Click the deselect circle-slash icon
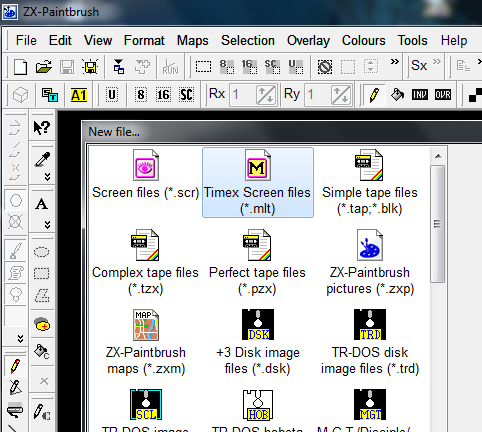482x432 pixels. coord(325,67)
